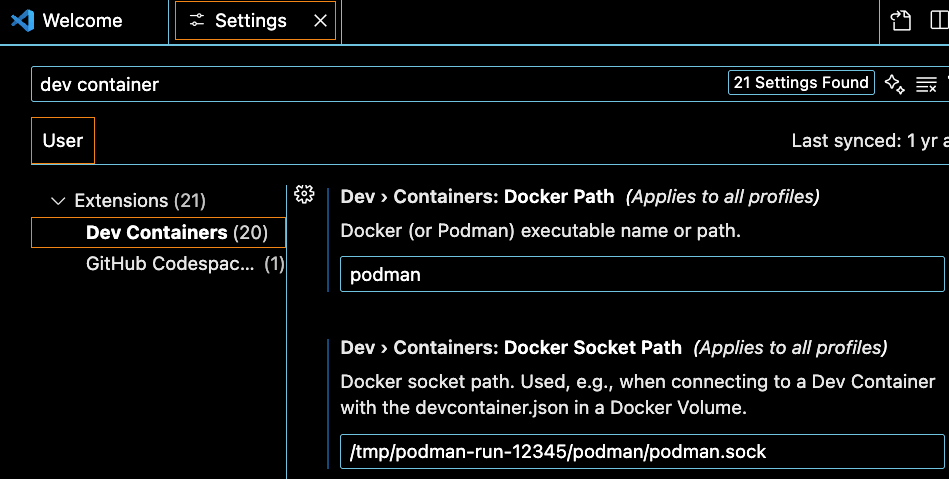Click the Settings tab label

click(x=251, y=21)
